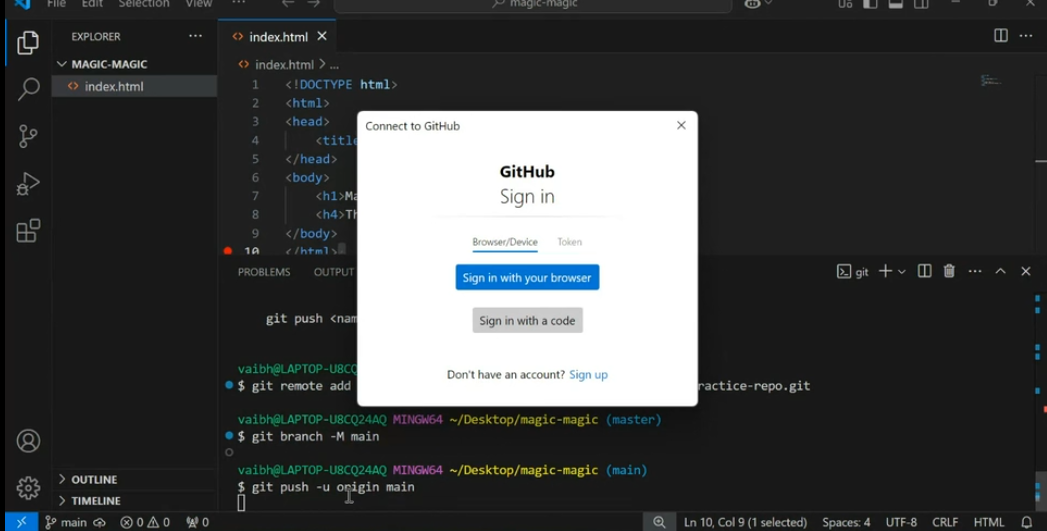Image resolution: width=1047 pixels, height=531 pixels.
Task: Click the notifications bell in status bar
Action: 1026,522
